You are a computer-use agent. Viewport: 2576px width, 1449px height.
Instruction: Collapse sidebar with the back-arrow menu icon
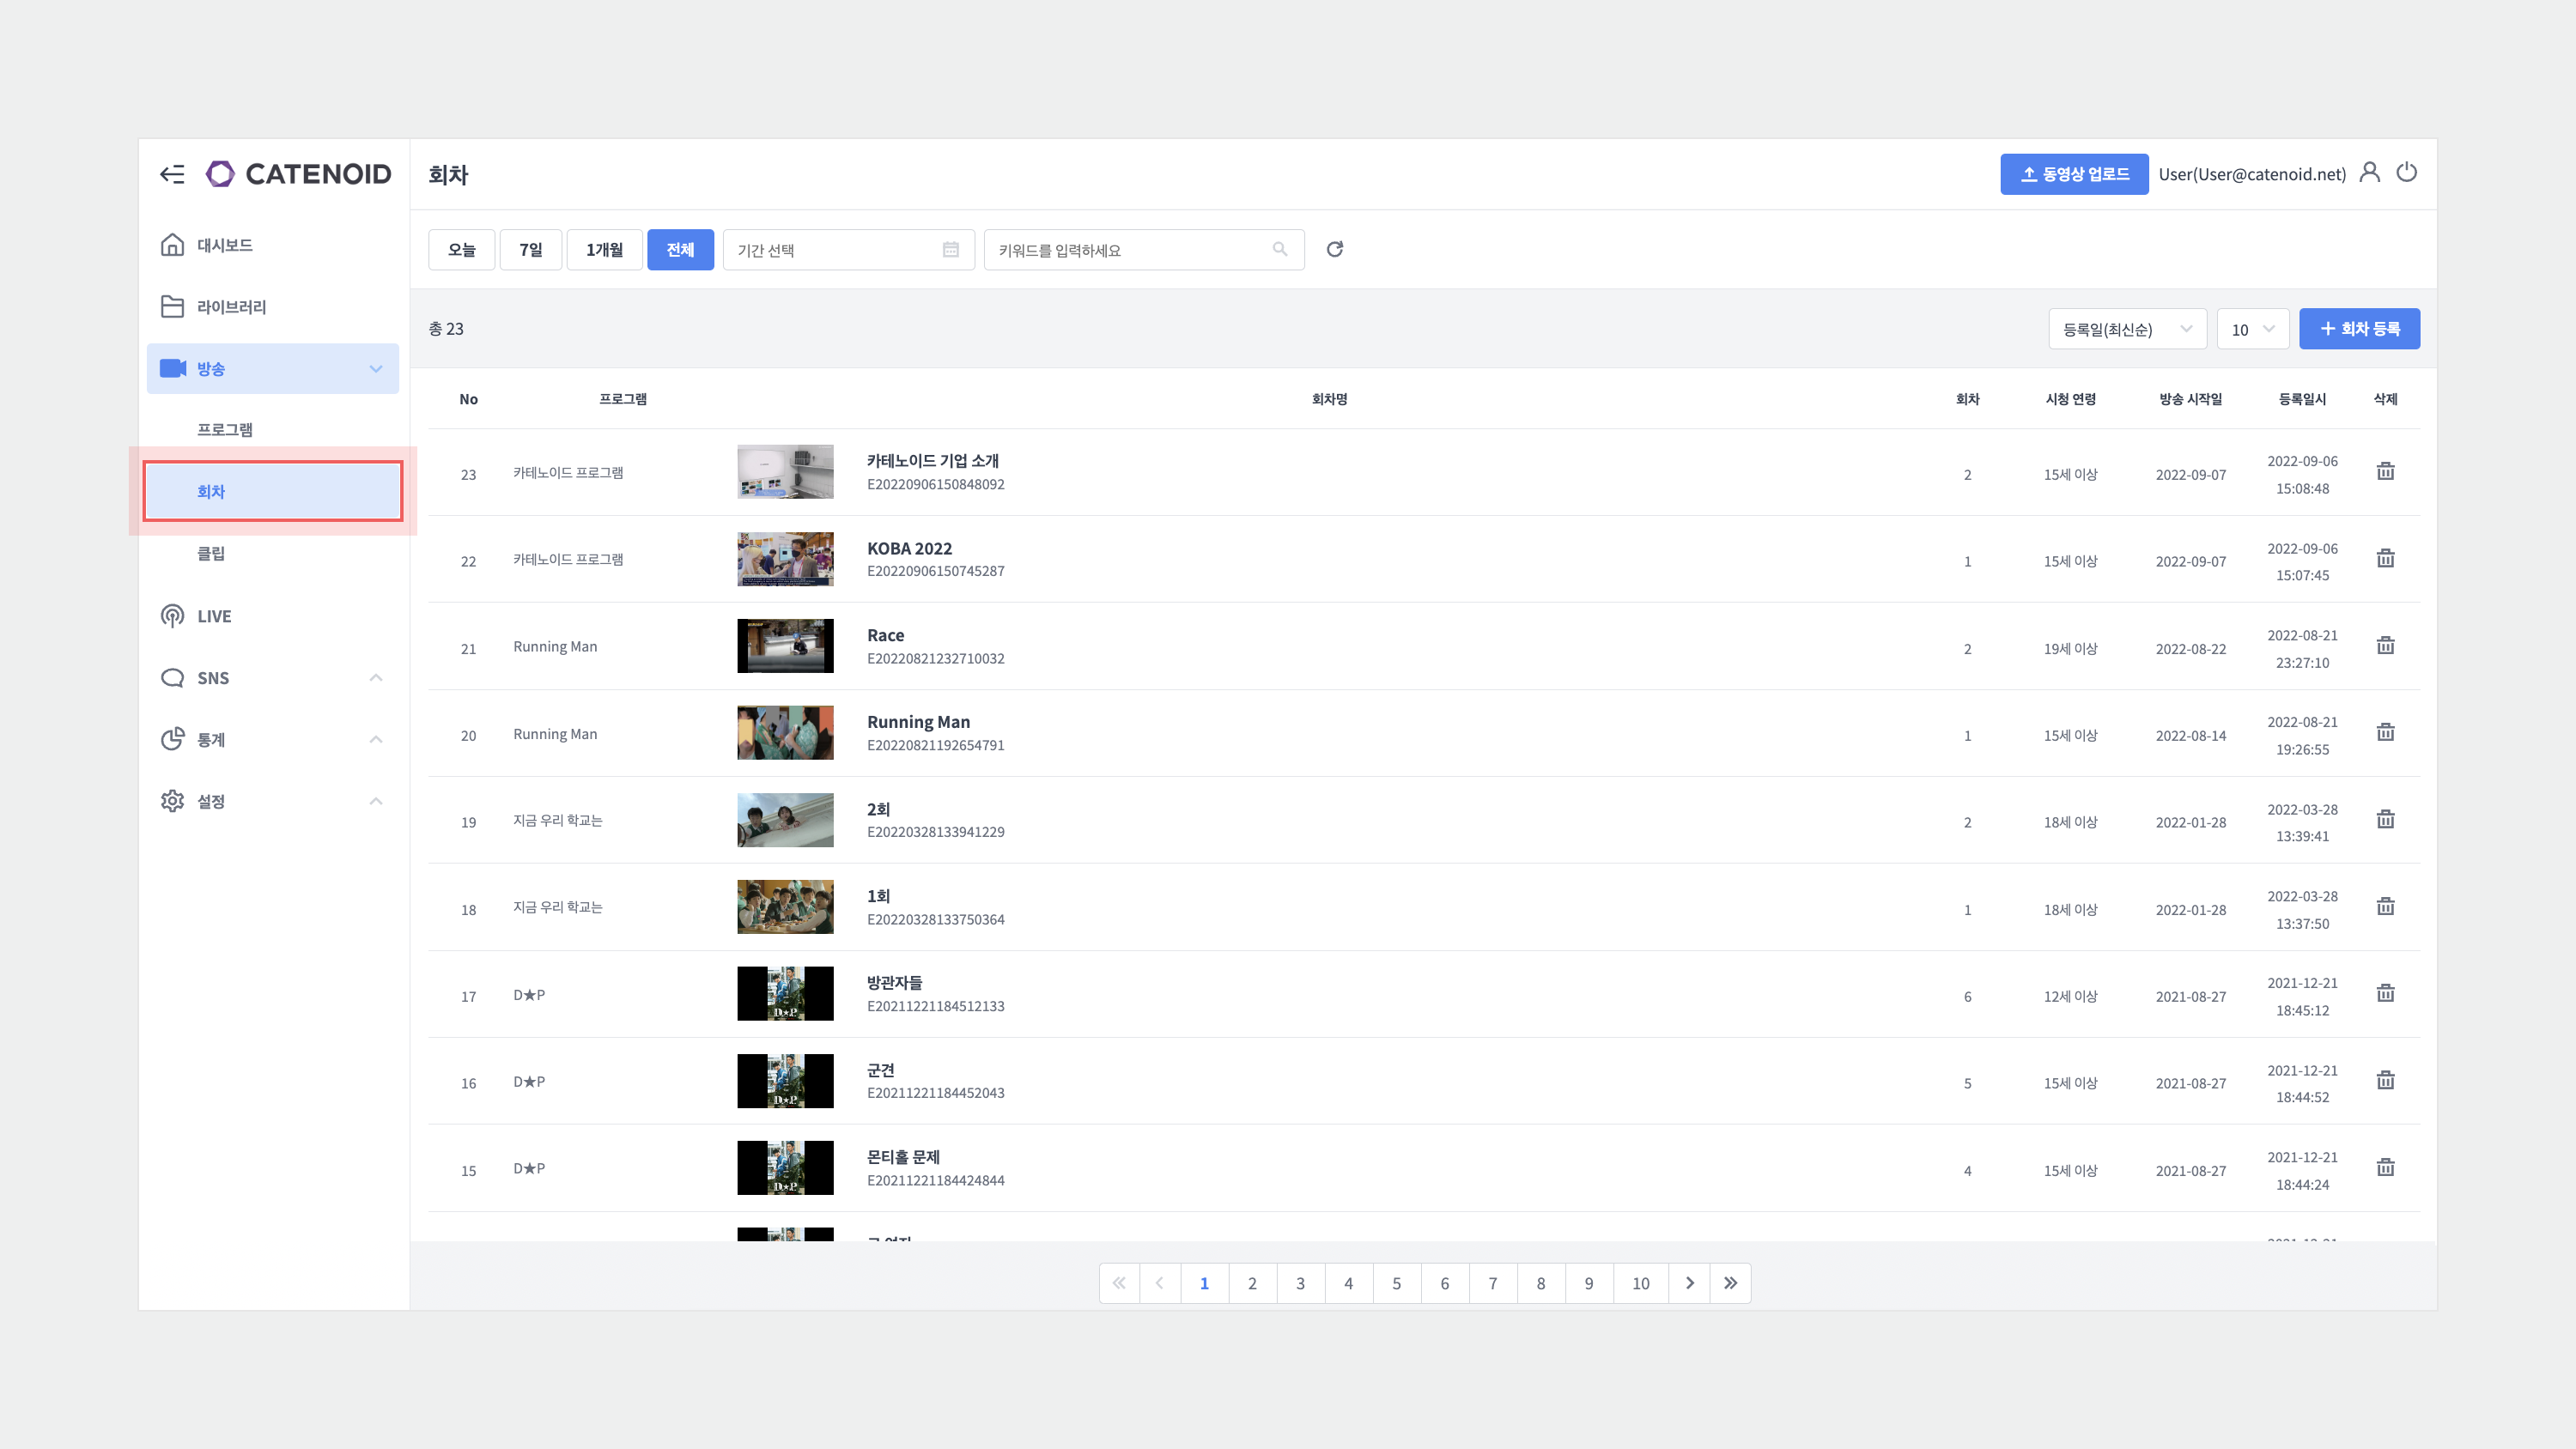pyautogui.click(x=172, y=174)
